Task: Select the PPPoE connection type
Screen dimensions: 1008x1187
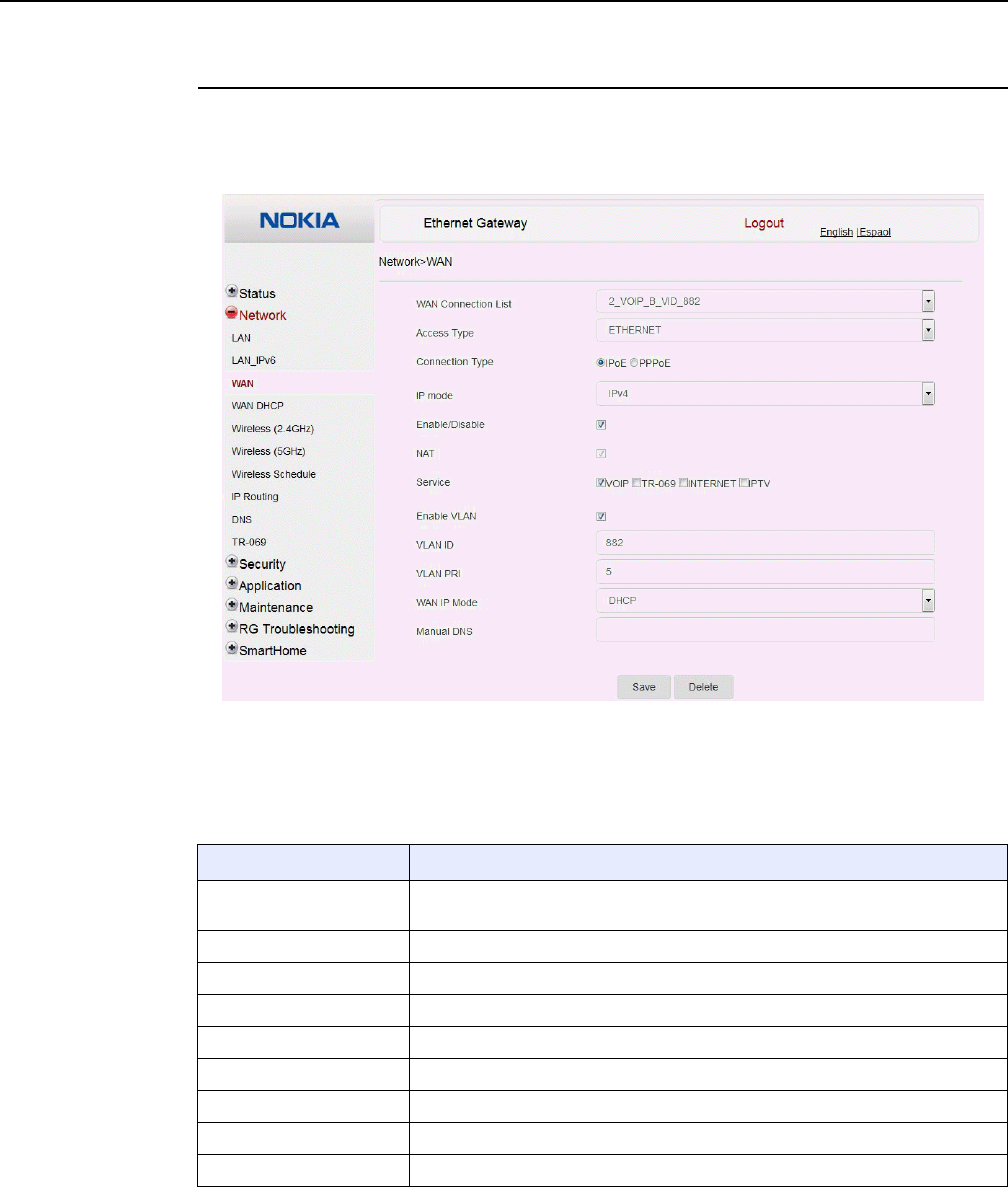Action: point(634,363)
